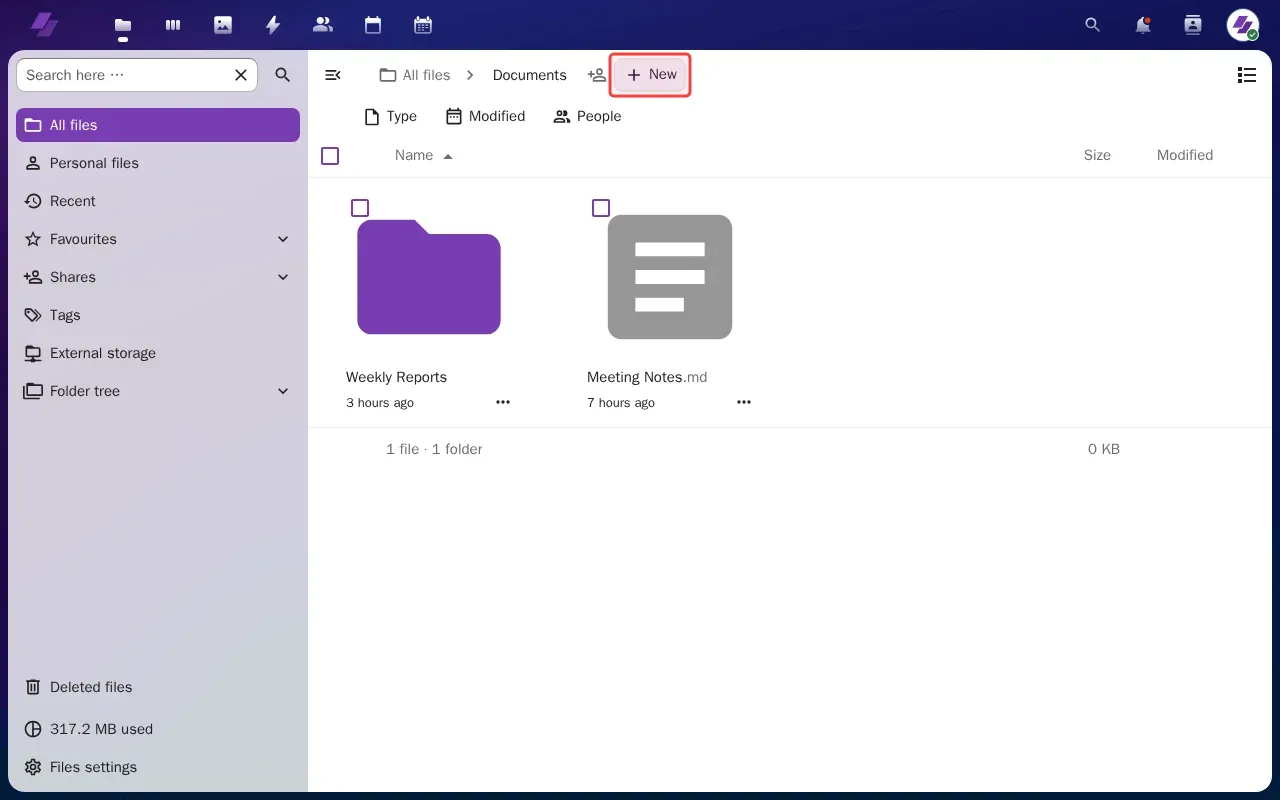Open unified search via magnifier icon
The image size is (1280, 800).
(1092, 25)
